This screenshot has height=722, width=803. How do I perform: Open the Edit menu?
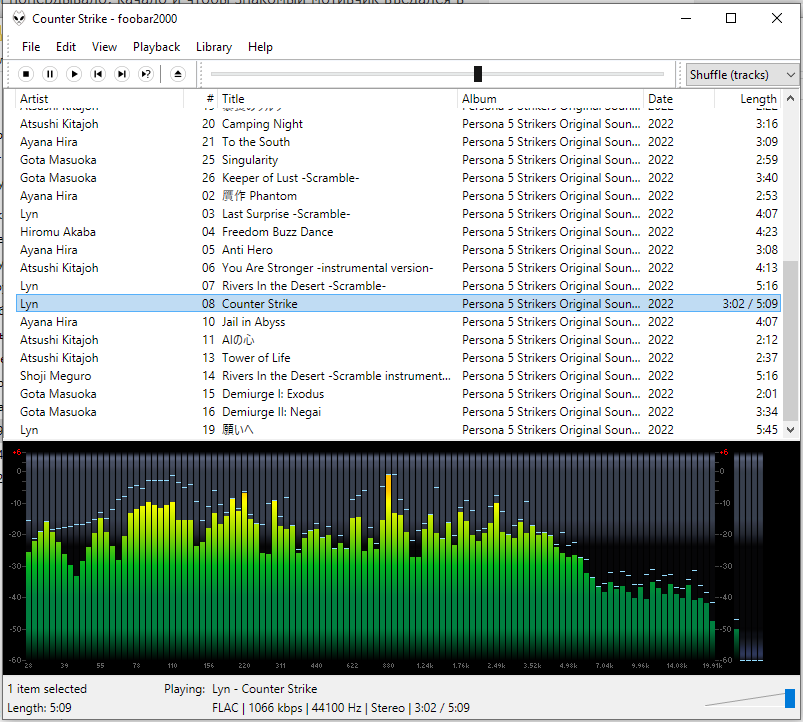pos(66,47)
